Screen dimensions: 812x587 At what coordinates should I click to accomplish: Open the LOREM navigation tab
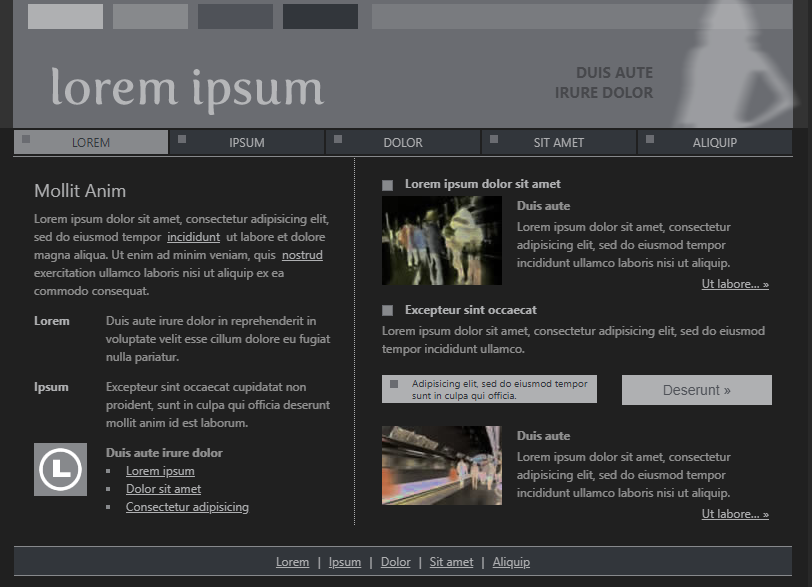(x=91, y=143)
